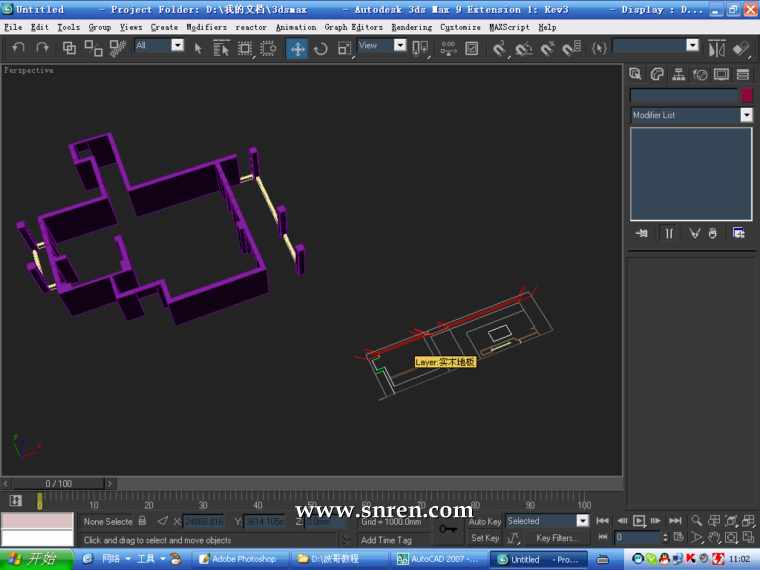Screen dimensions: 760x570
Task: Toggle Keyboard Shortcut Override icon
Action: pyautogui.click(x=472, y=48)
